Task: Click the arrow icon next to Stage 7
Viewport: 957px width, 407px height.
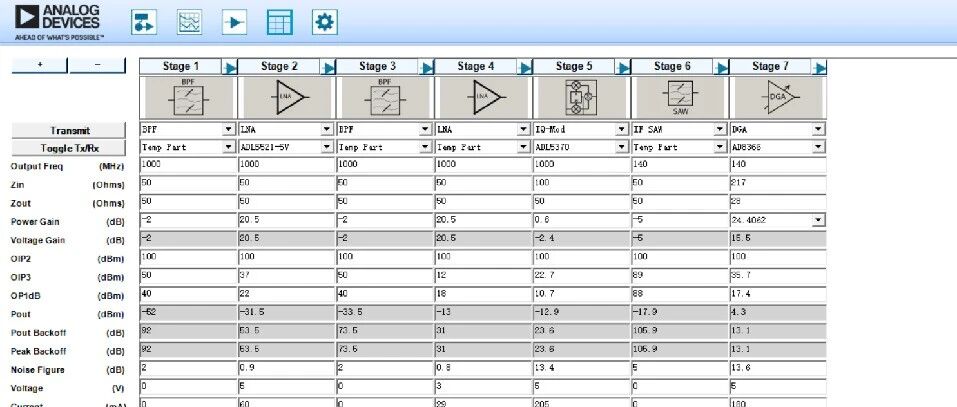Action: 820,67
